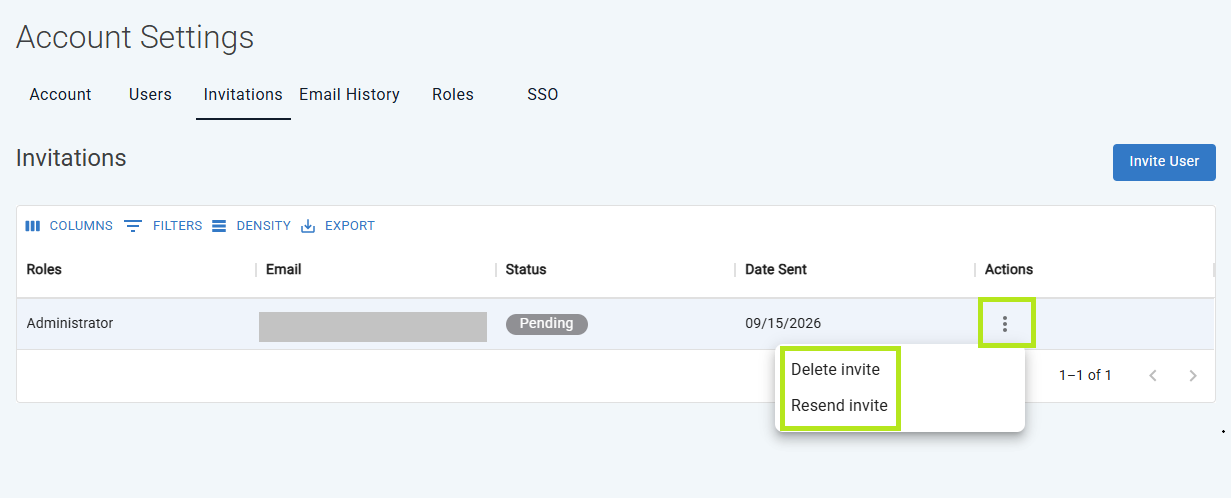Open the Filters panel
Screen dimensions: 1231x498
coord(163,226)
